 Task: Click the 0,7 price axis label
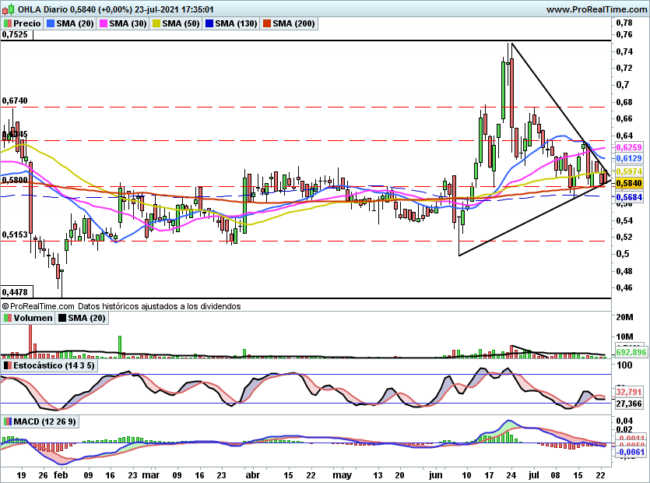(x=623, y=85)
